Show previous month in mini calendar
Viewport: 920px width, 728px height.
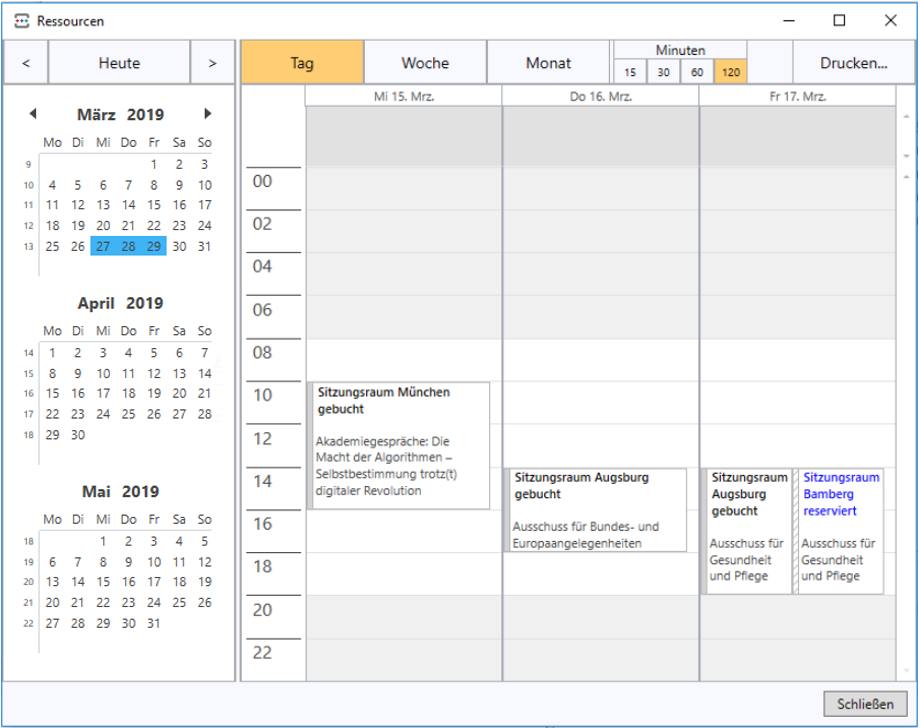33,114
